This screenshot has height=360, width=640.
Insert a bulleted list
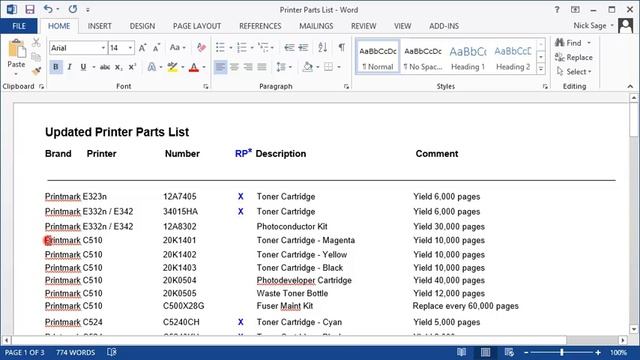220,48
